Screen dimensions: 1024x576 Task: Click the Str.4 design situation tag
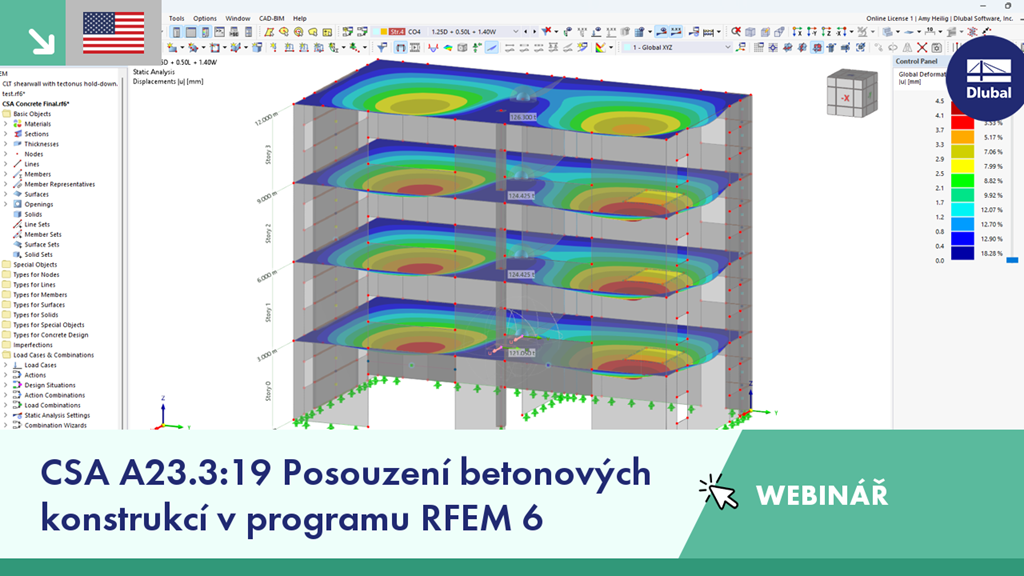(397, 31)
